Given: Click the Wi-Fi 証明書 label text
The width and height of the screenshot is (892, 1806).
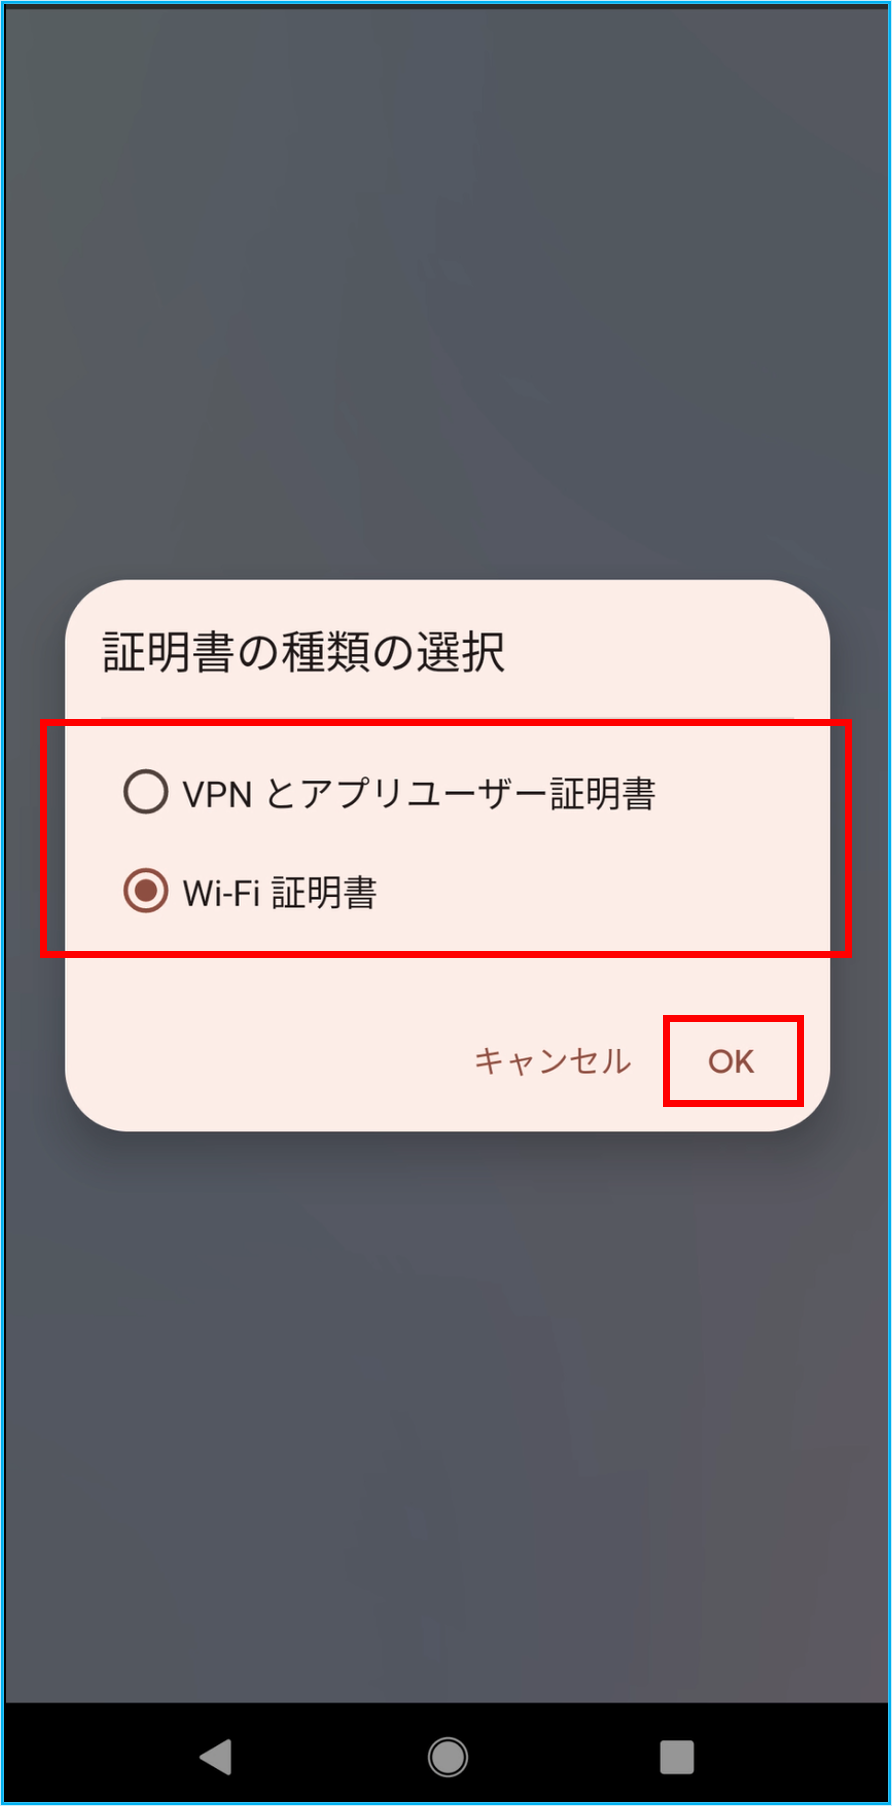Looking at the screenshot, I should click(280, 893).
